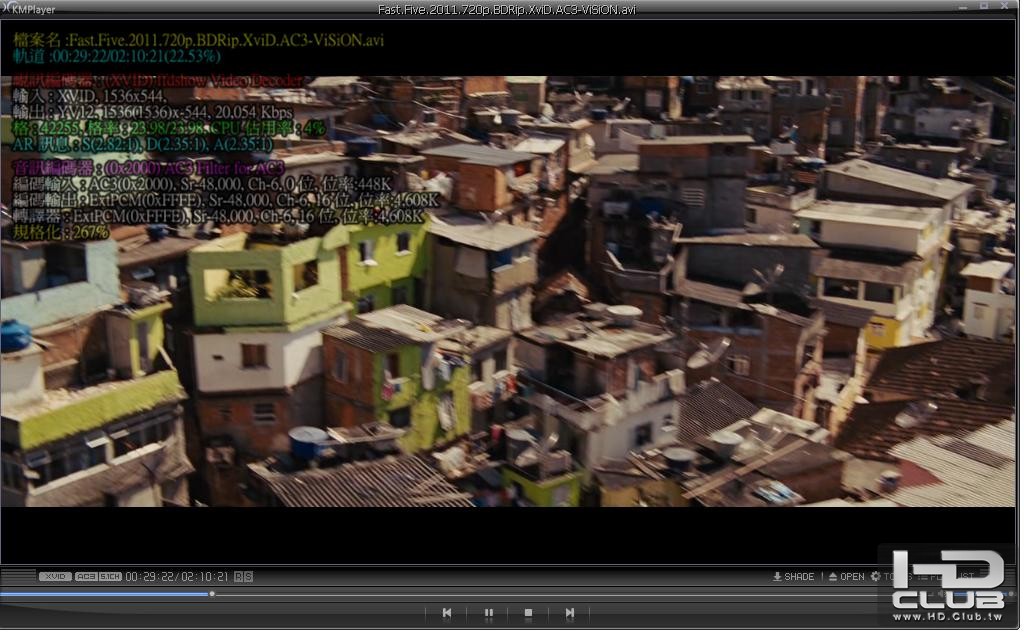Click the OPEN file button
Screen dimensions: 1024x632
coord(848,578)
